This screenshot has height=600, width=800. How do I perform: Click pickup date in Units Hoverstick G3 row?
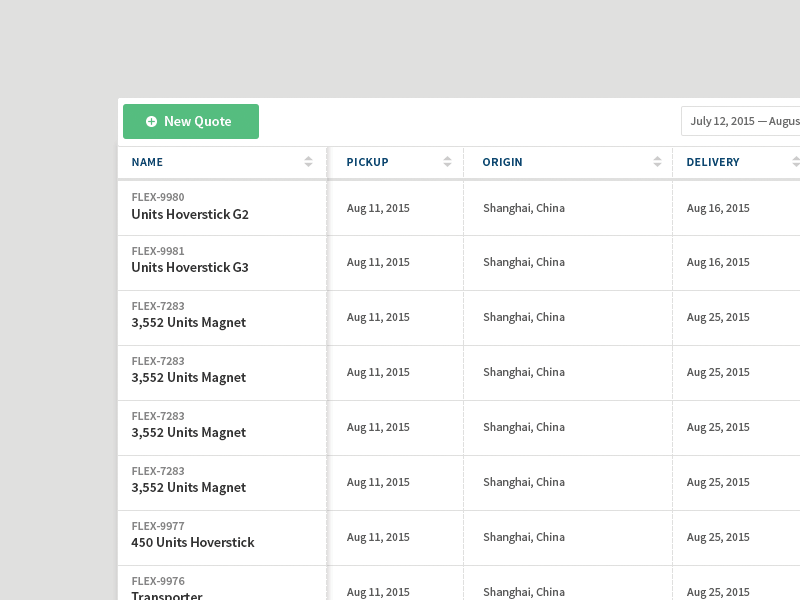(378, 262)
